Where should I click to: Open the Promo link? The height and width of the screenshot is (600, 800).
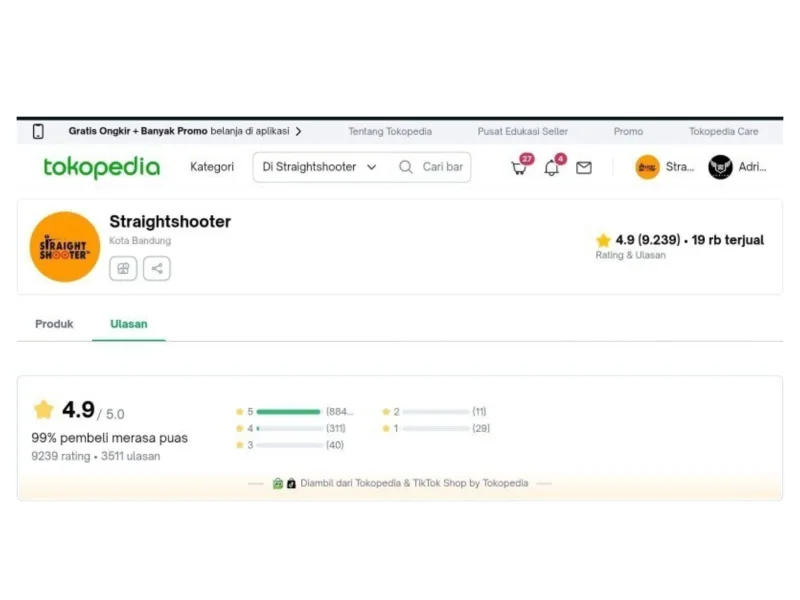pyautogui.click(x=628, y=131)
